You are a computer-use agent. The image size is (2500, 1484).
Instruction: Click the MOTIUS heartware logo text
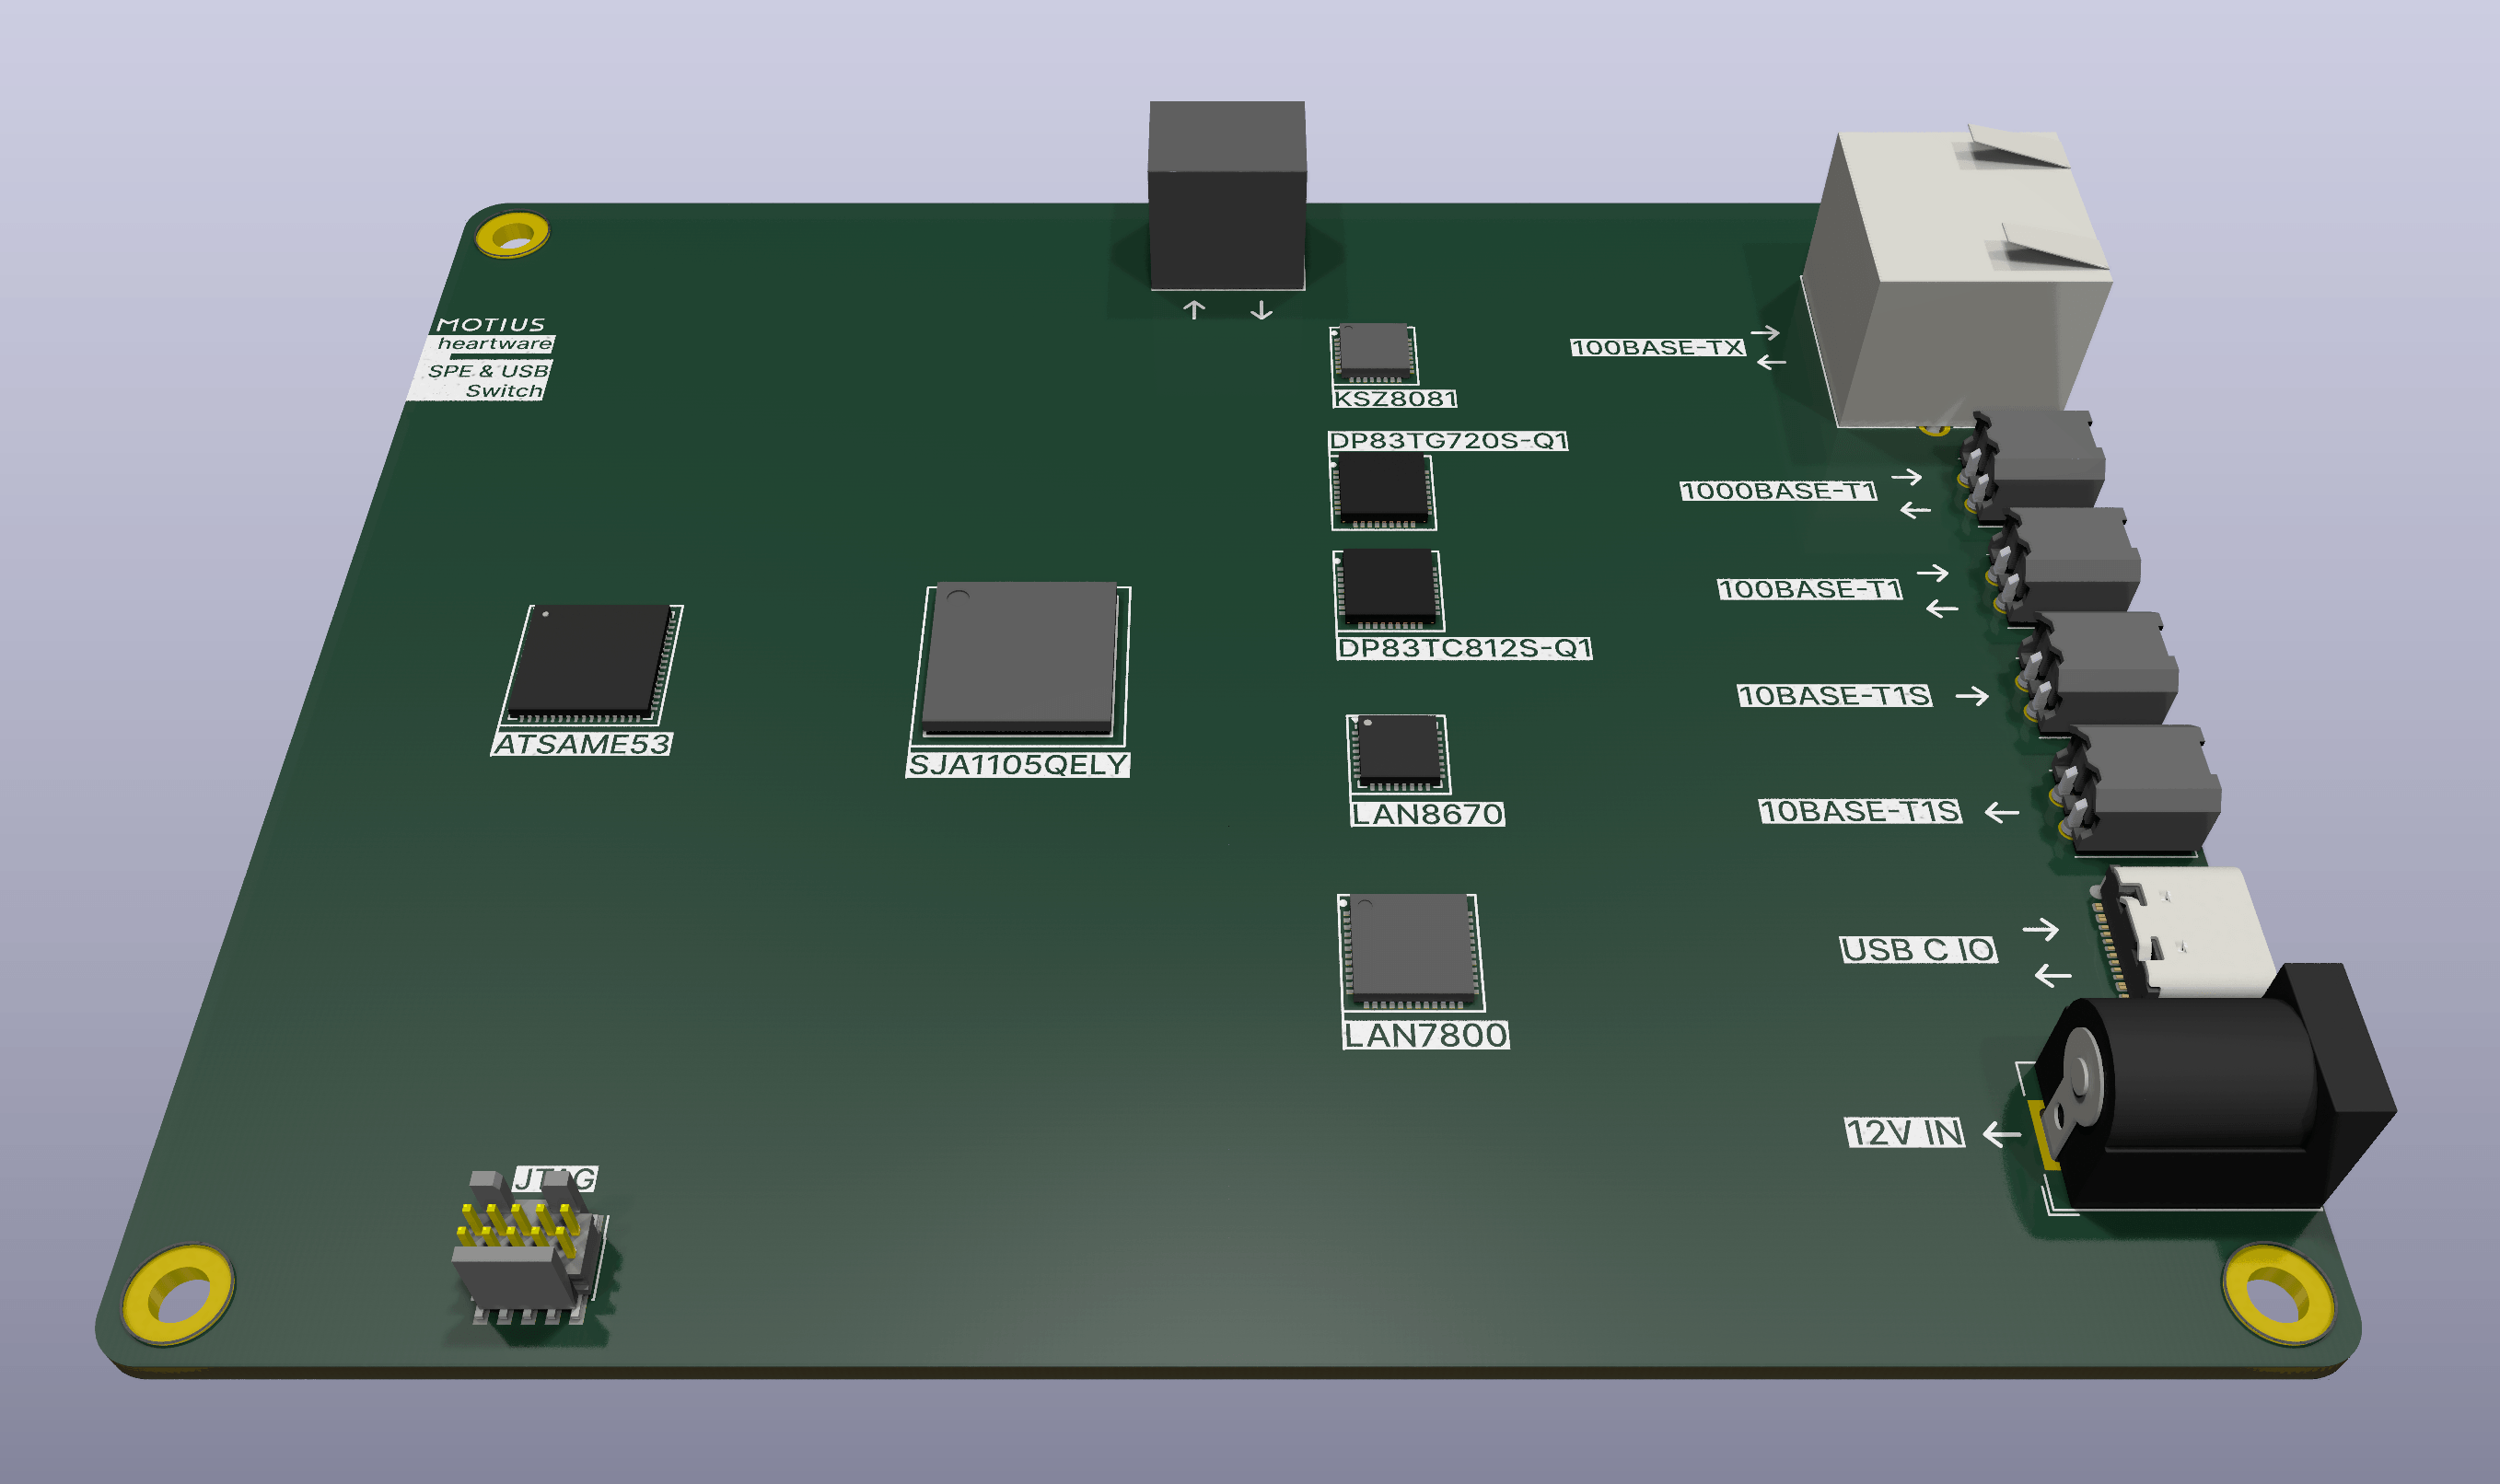[491, 333]
